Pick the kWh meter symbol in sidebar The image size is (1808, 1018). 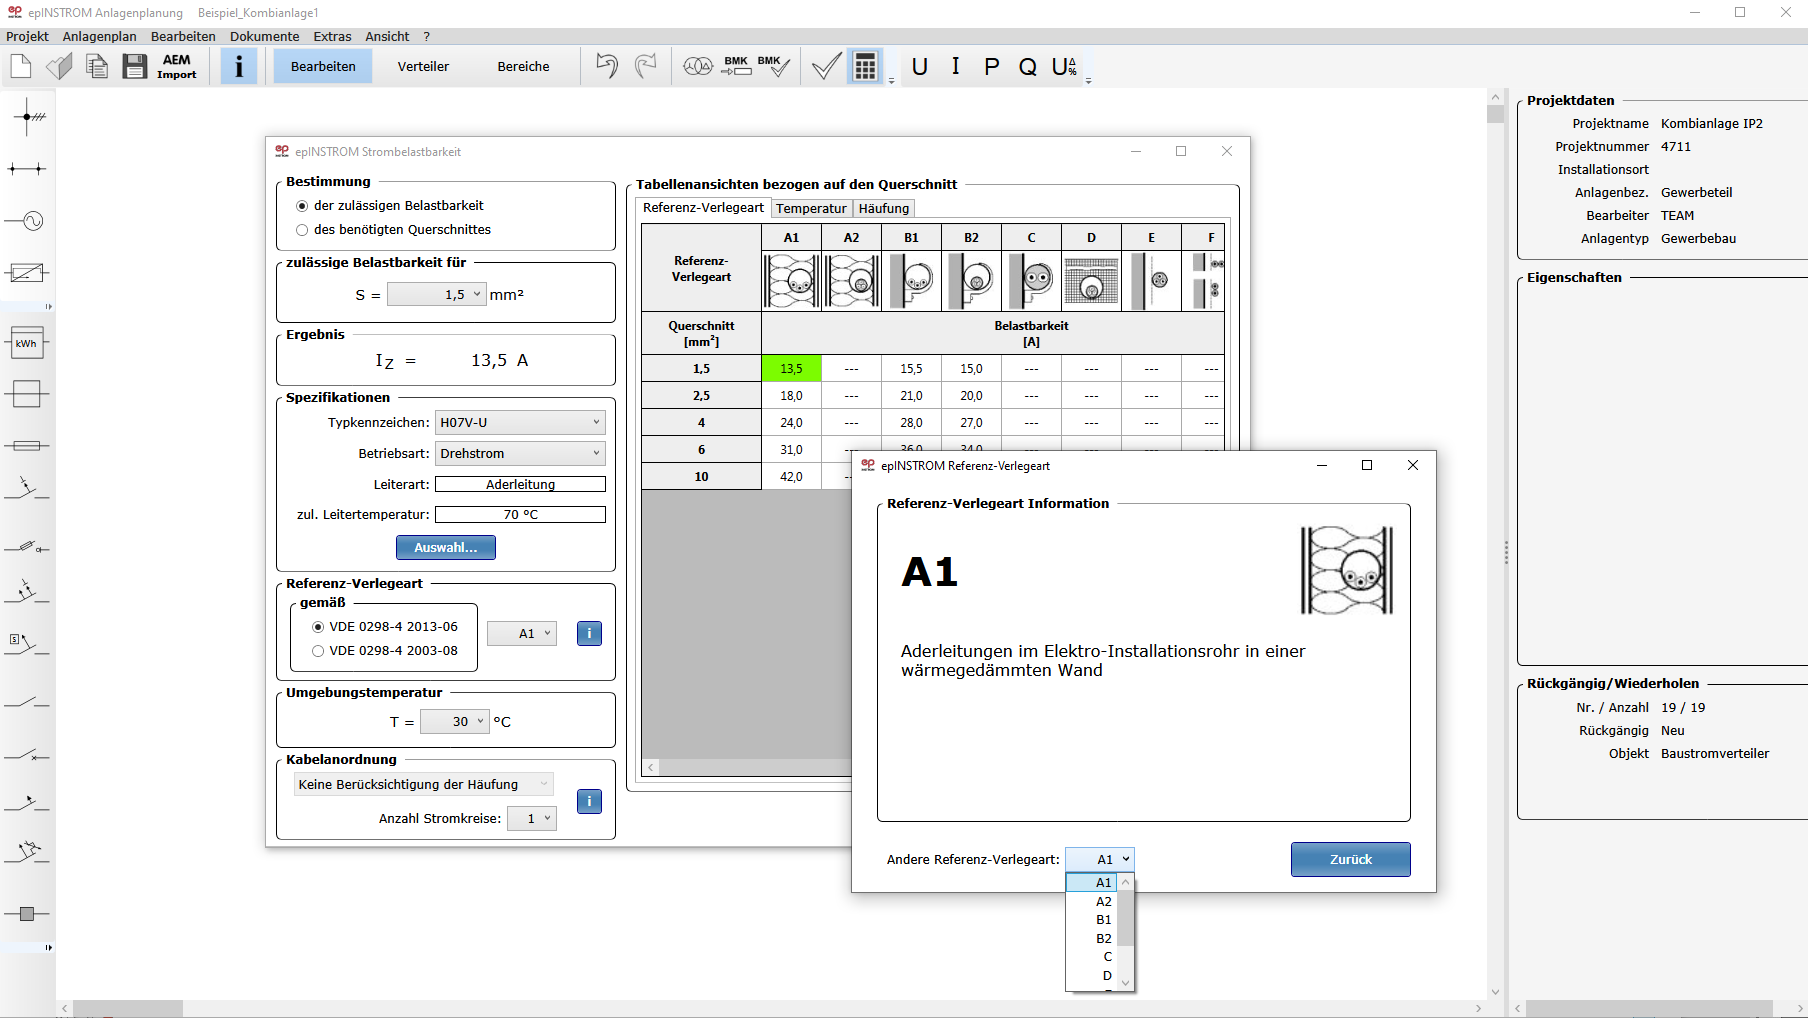tap(27, 343)
